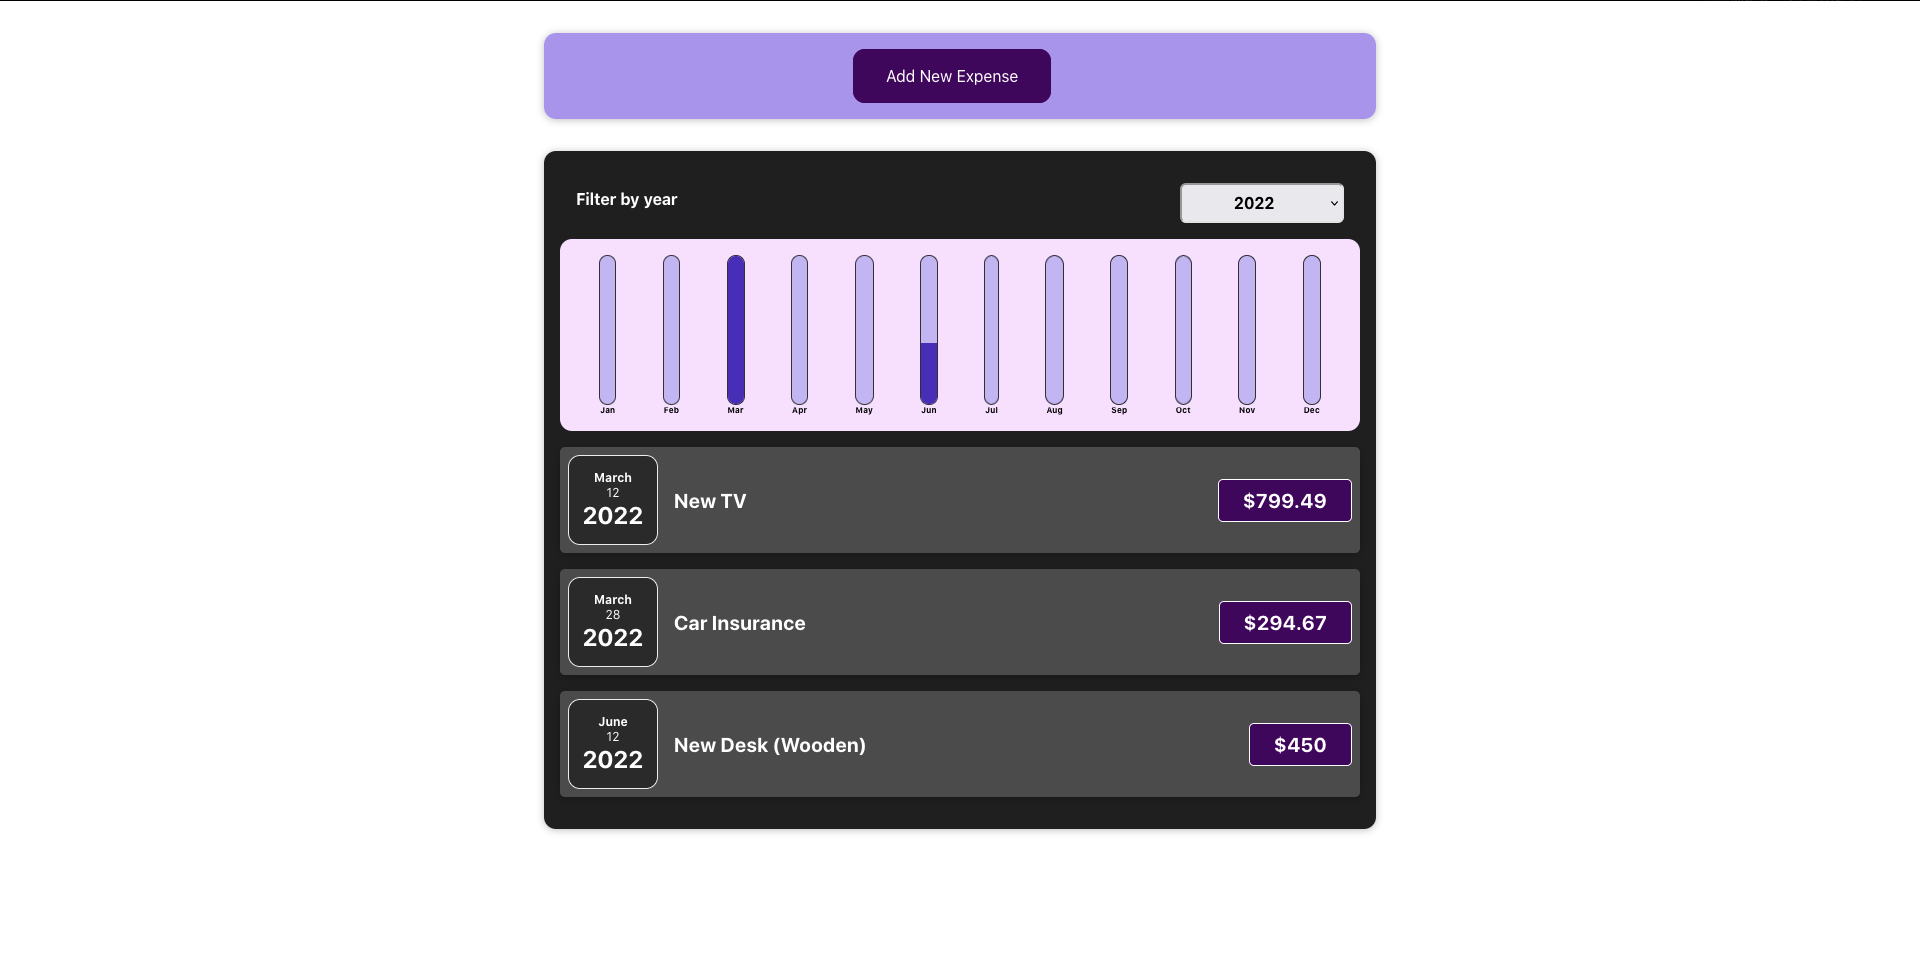Click the $294.67 Car Insurance amount
This screenshot has width=1920, height=968.
tap(1284, 622)
